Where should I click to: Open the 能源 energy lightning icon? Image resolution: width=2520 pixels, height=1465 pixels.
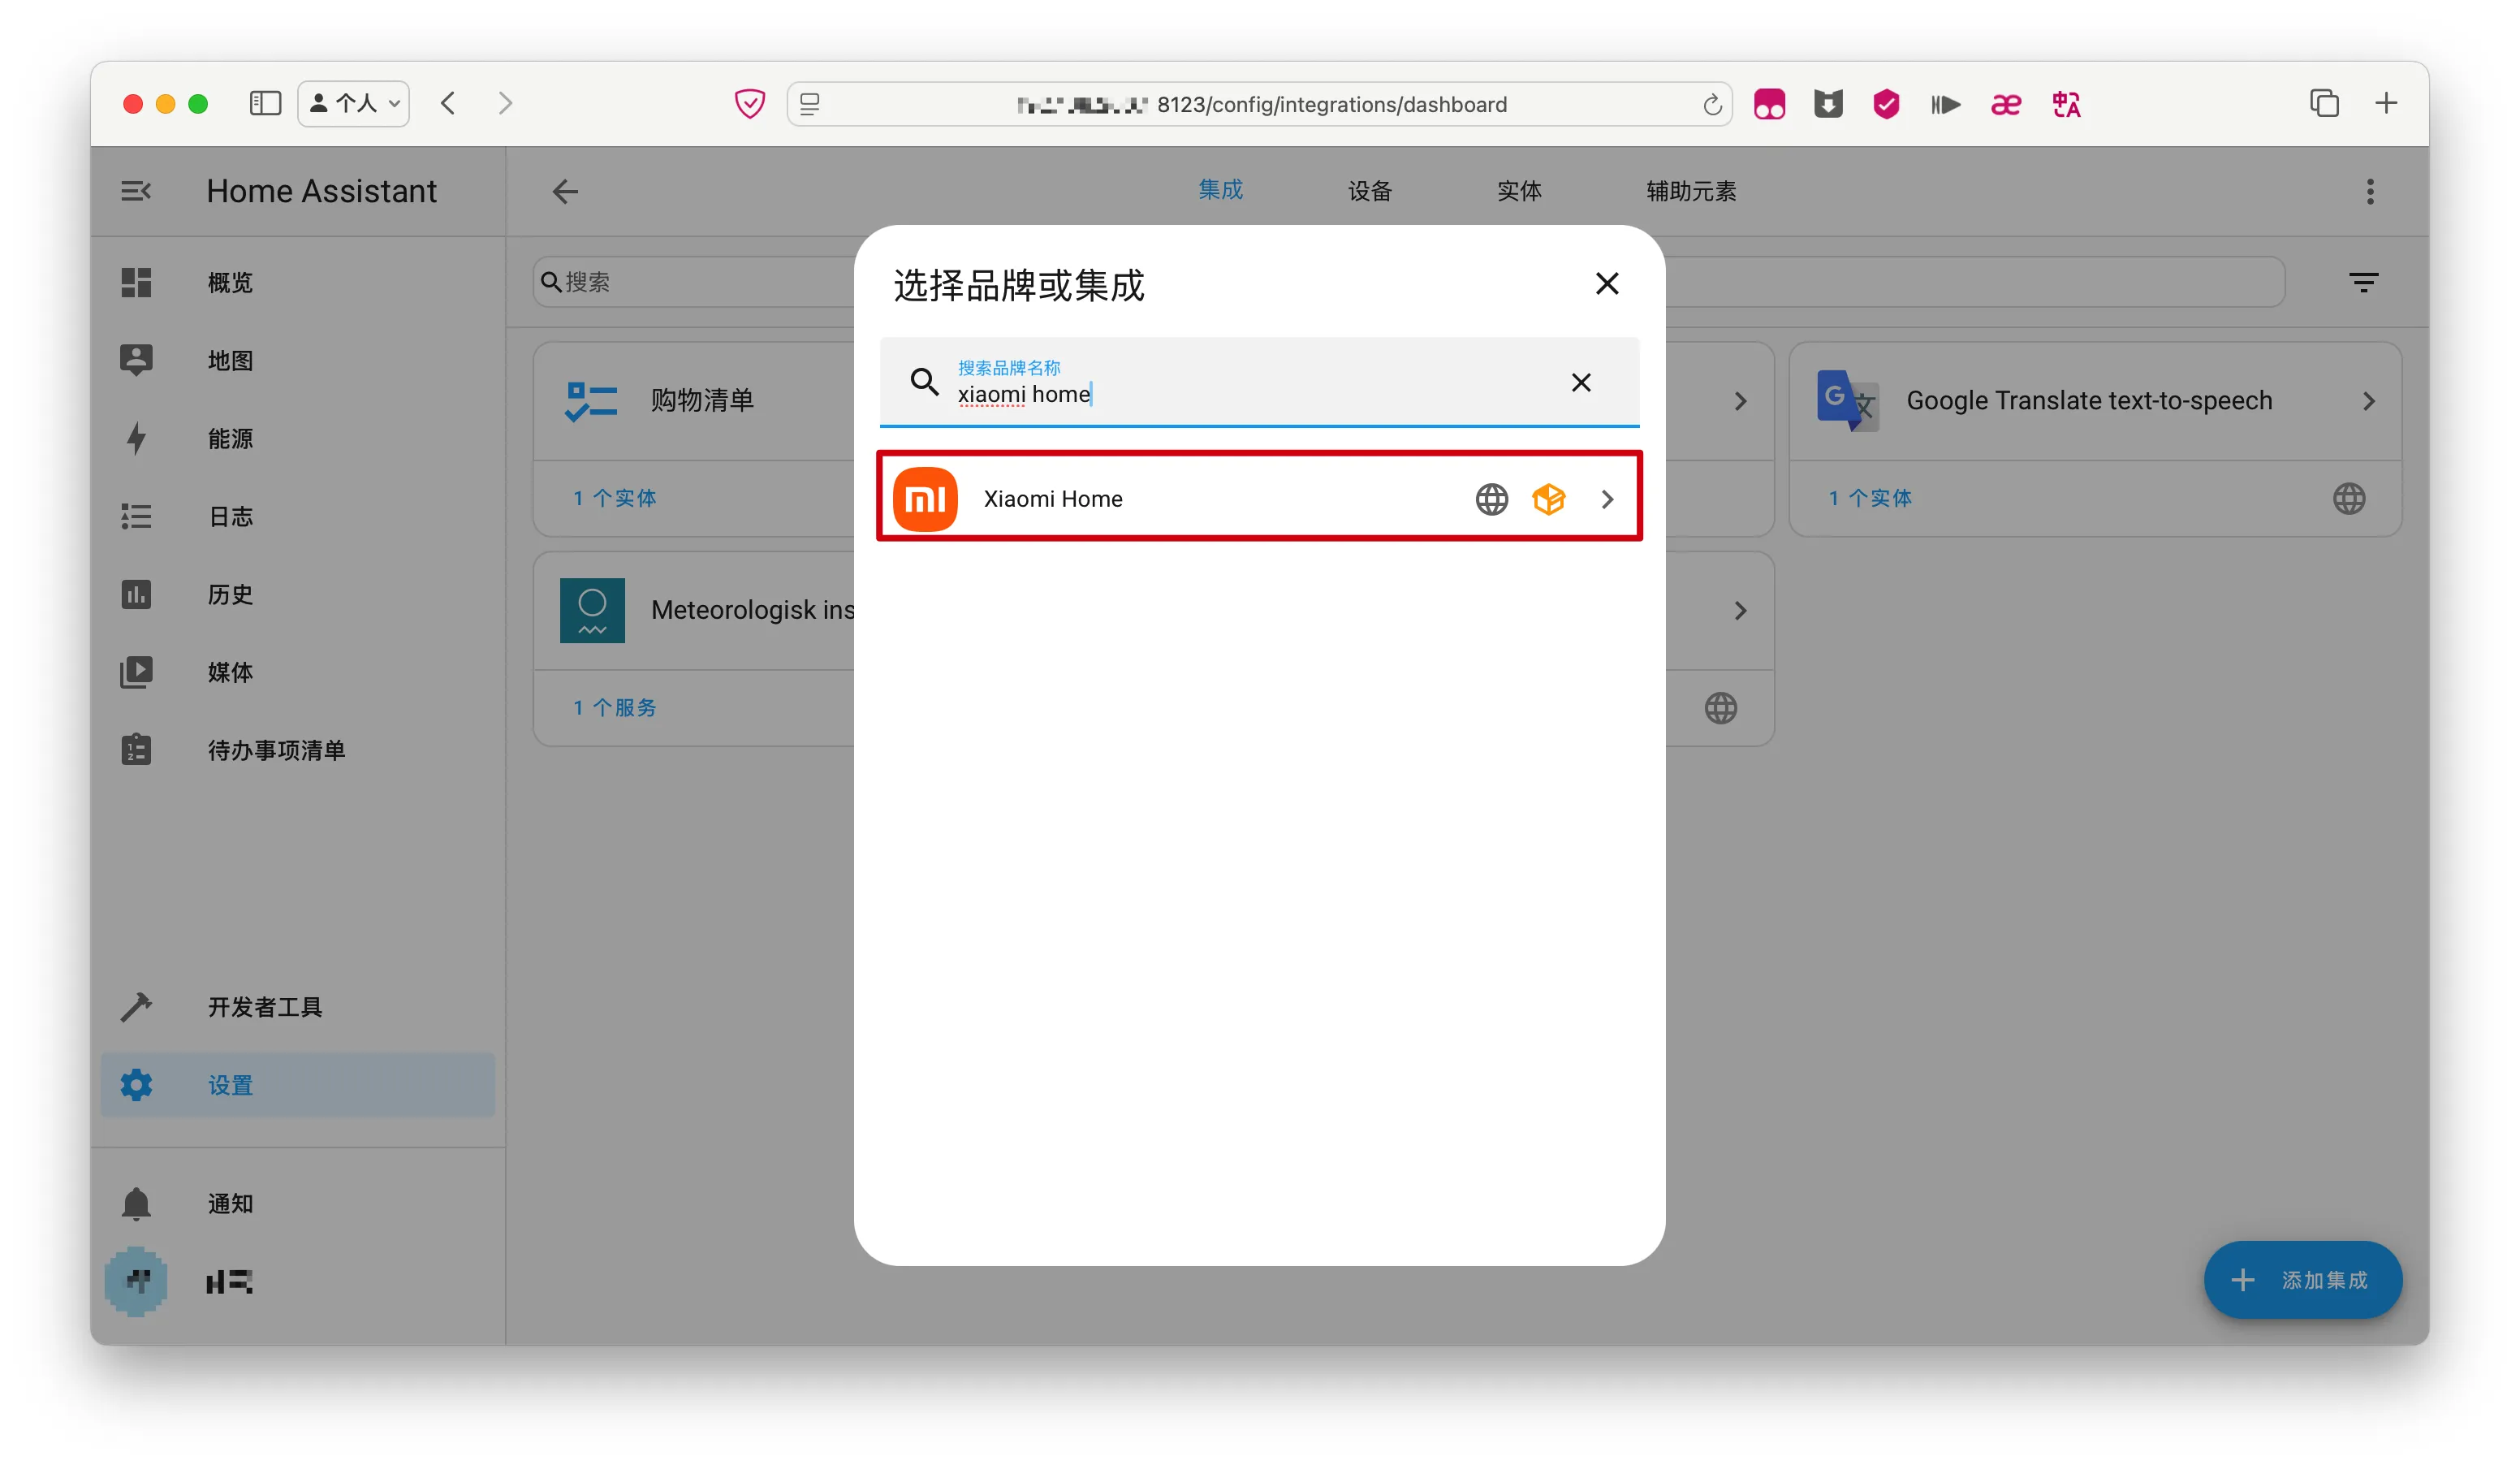(x=136, y=438)
